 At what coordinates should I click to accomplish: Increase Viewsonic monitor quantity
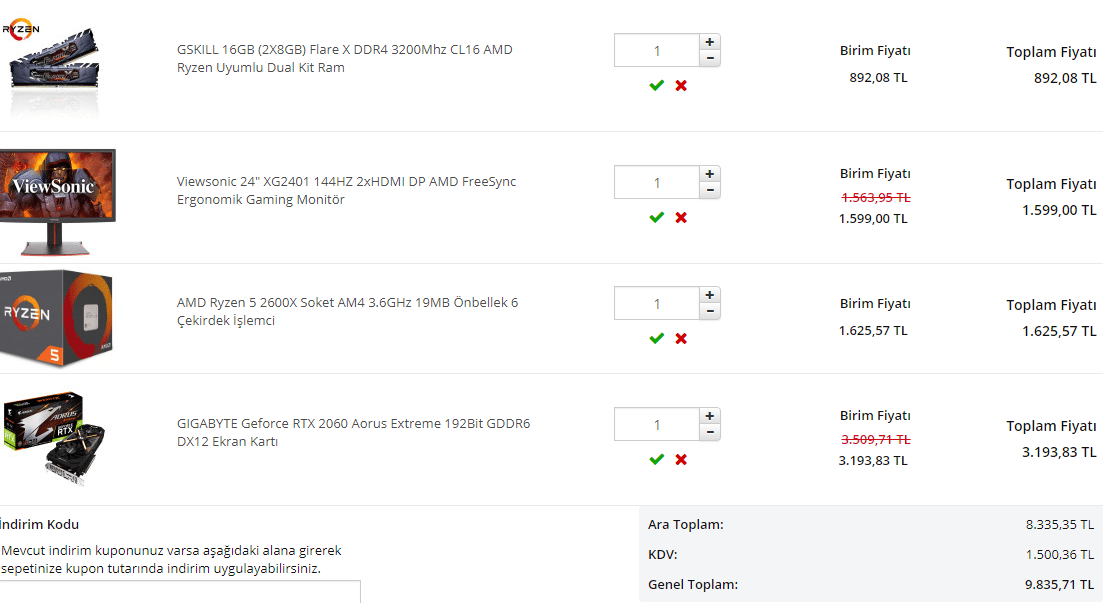[x=710, y=174]
